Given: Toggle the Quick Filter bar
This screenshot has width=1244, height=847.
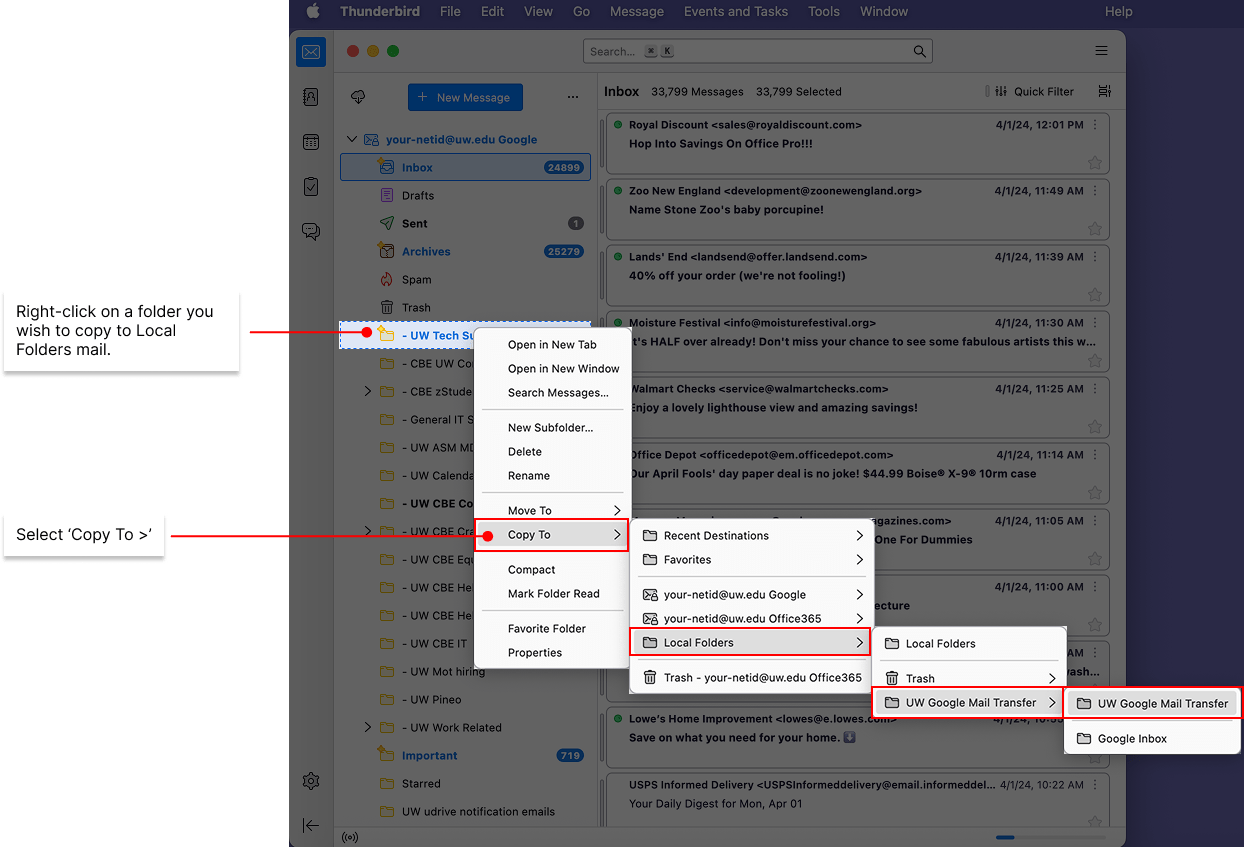Looking at the screenshot, I should click(x=1030, y=91).
